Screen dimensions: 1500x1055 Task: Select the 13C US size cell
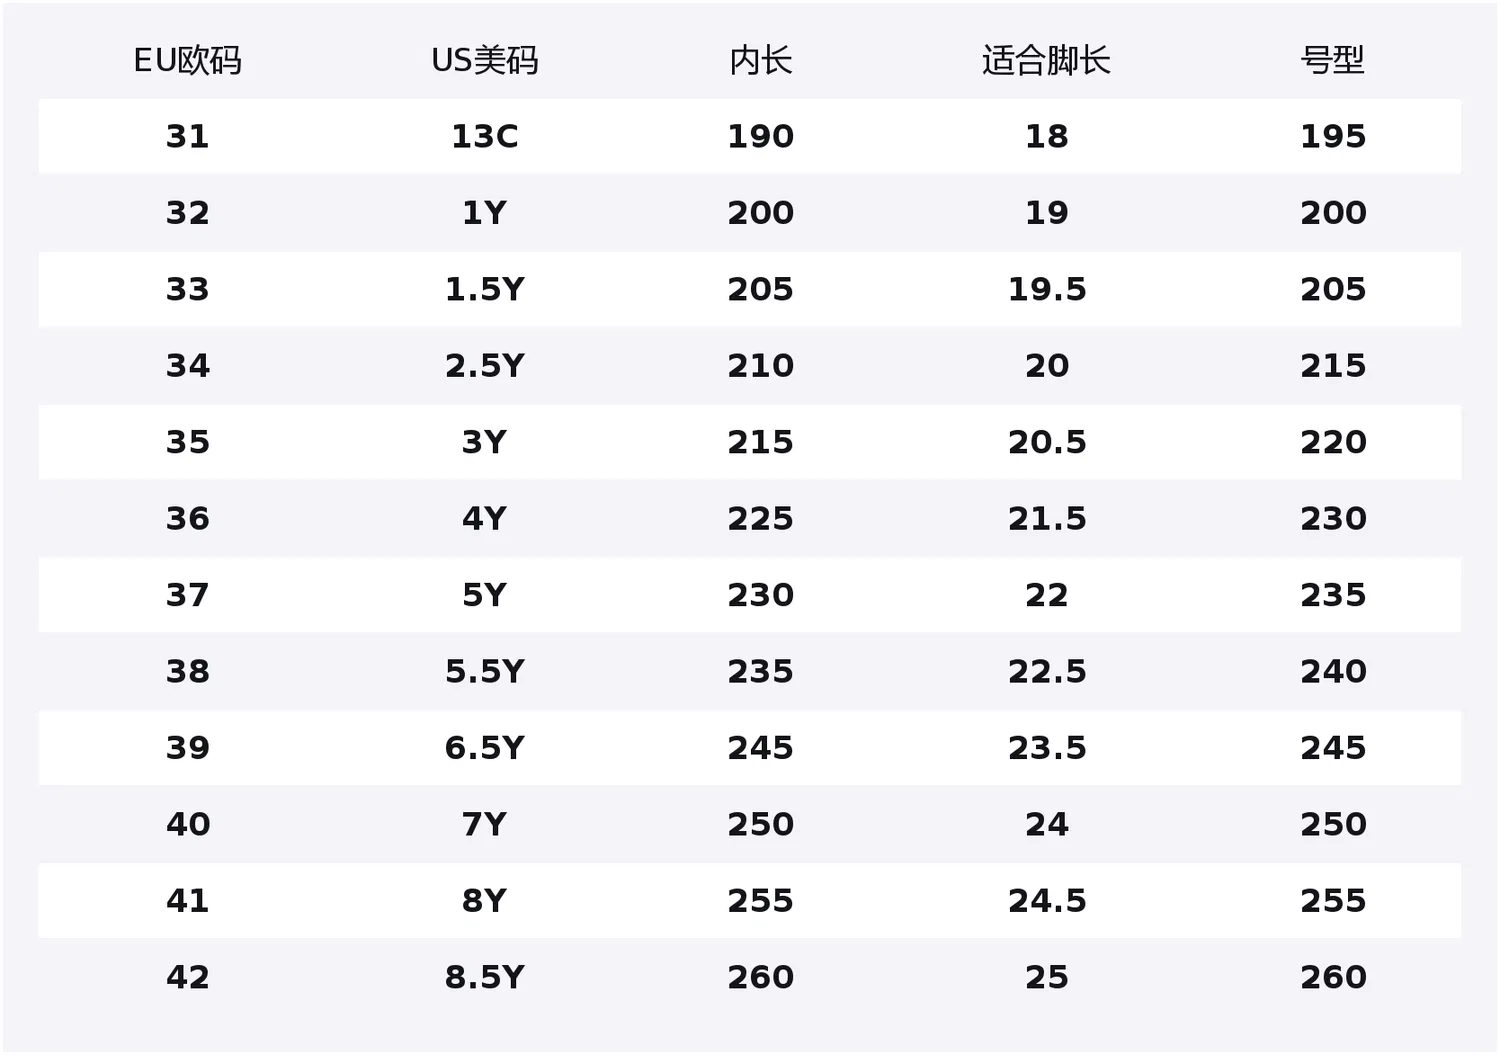[485, 136]
